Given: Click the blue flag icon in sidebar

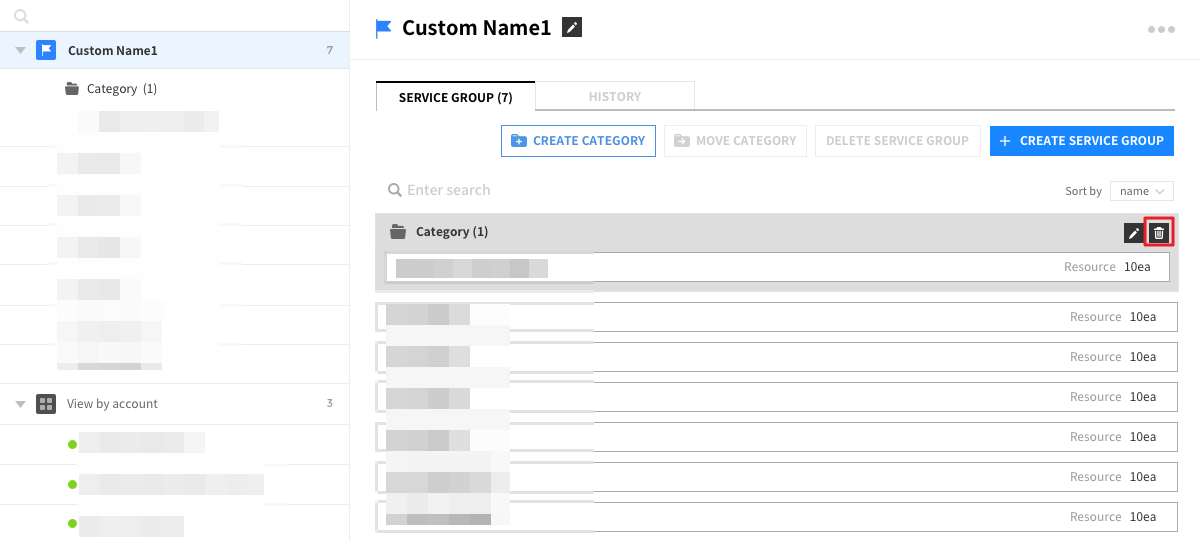Looking at the screenshot, I should tap(46, 50).
